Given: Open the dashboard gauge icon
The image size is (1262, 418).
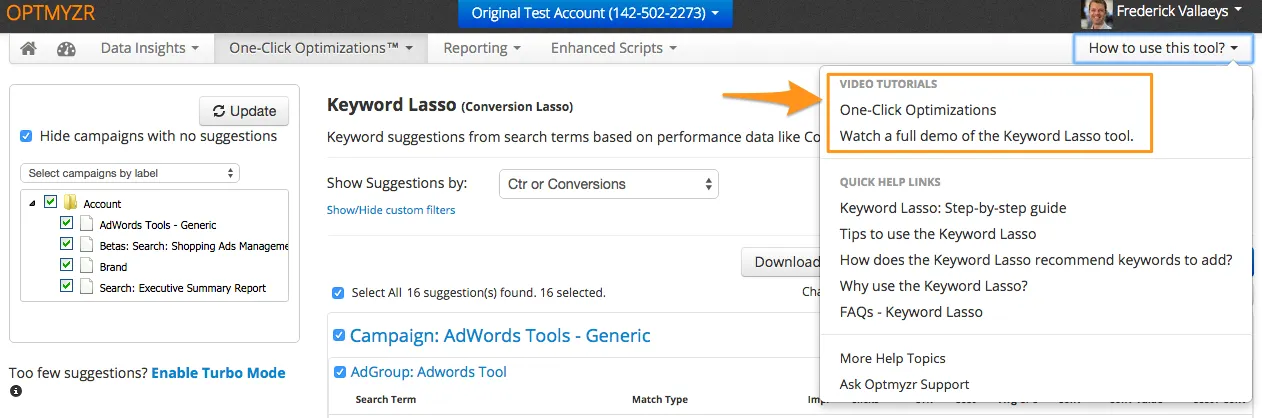Looking at the screenshot, I should pyautogui.click(x=67, y=48).
